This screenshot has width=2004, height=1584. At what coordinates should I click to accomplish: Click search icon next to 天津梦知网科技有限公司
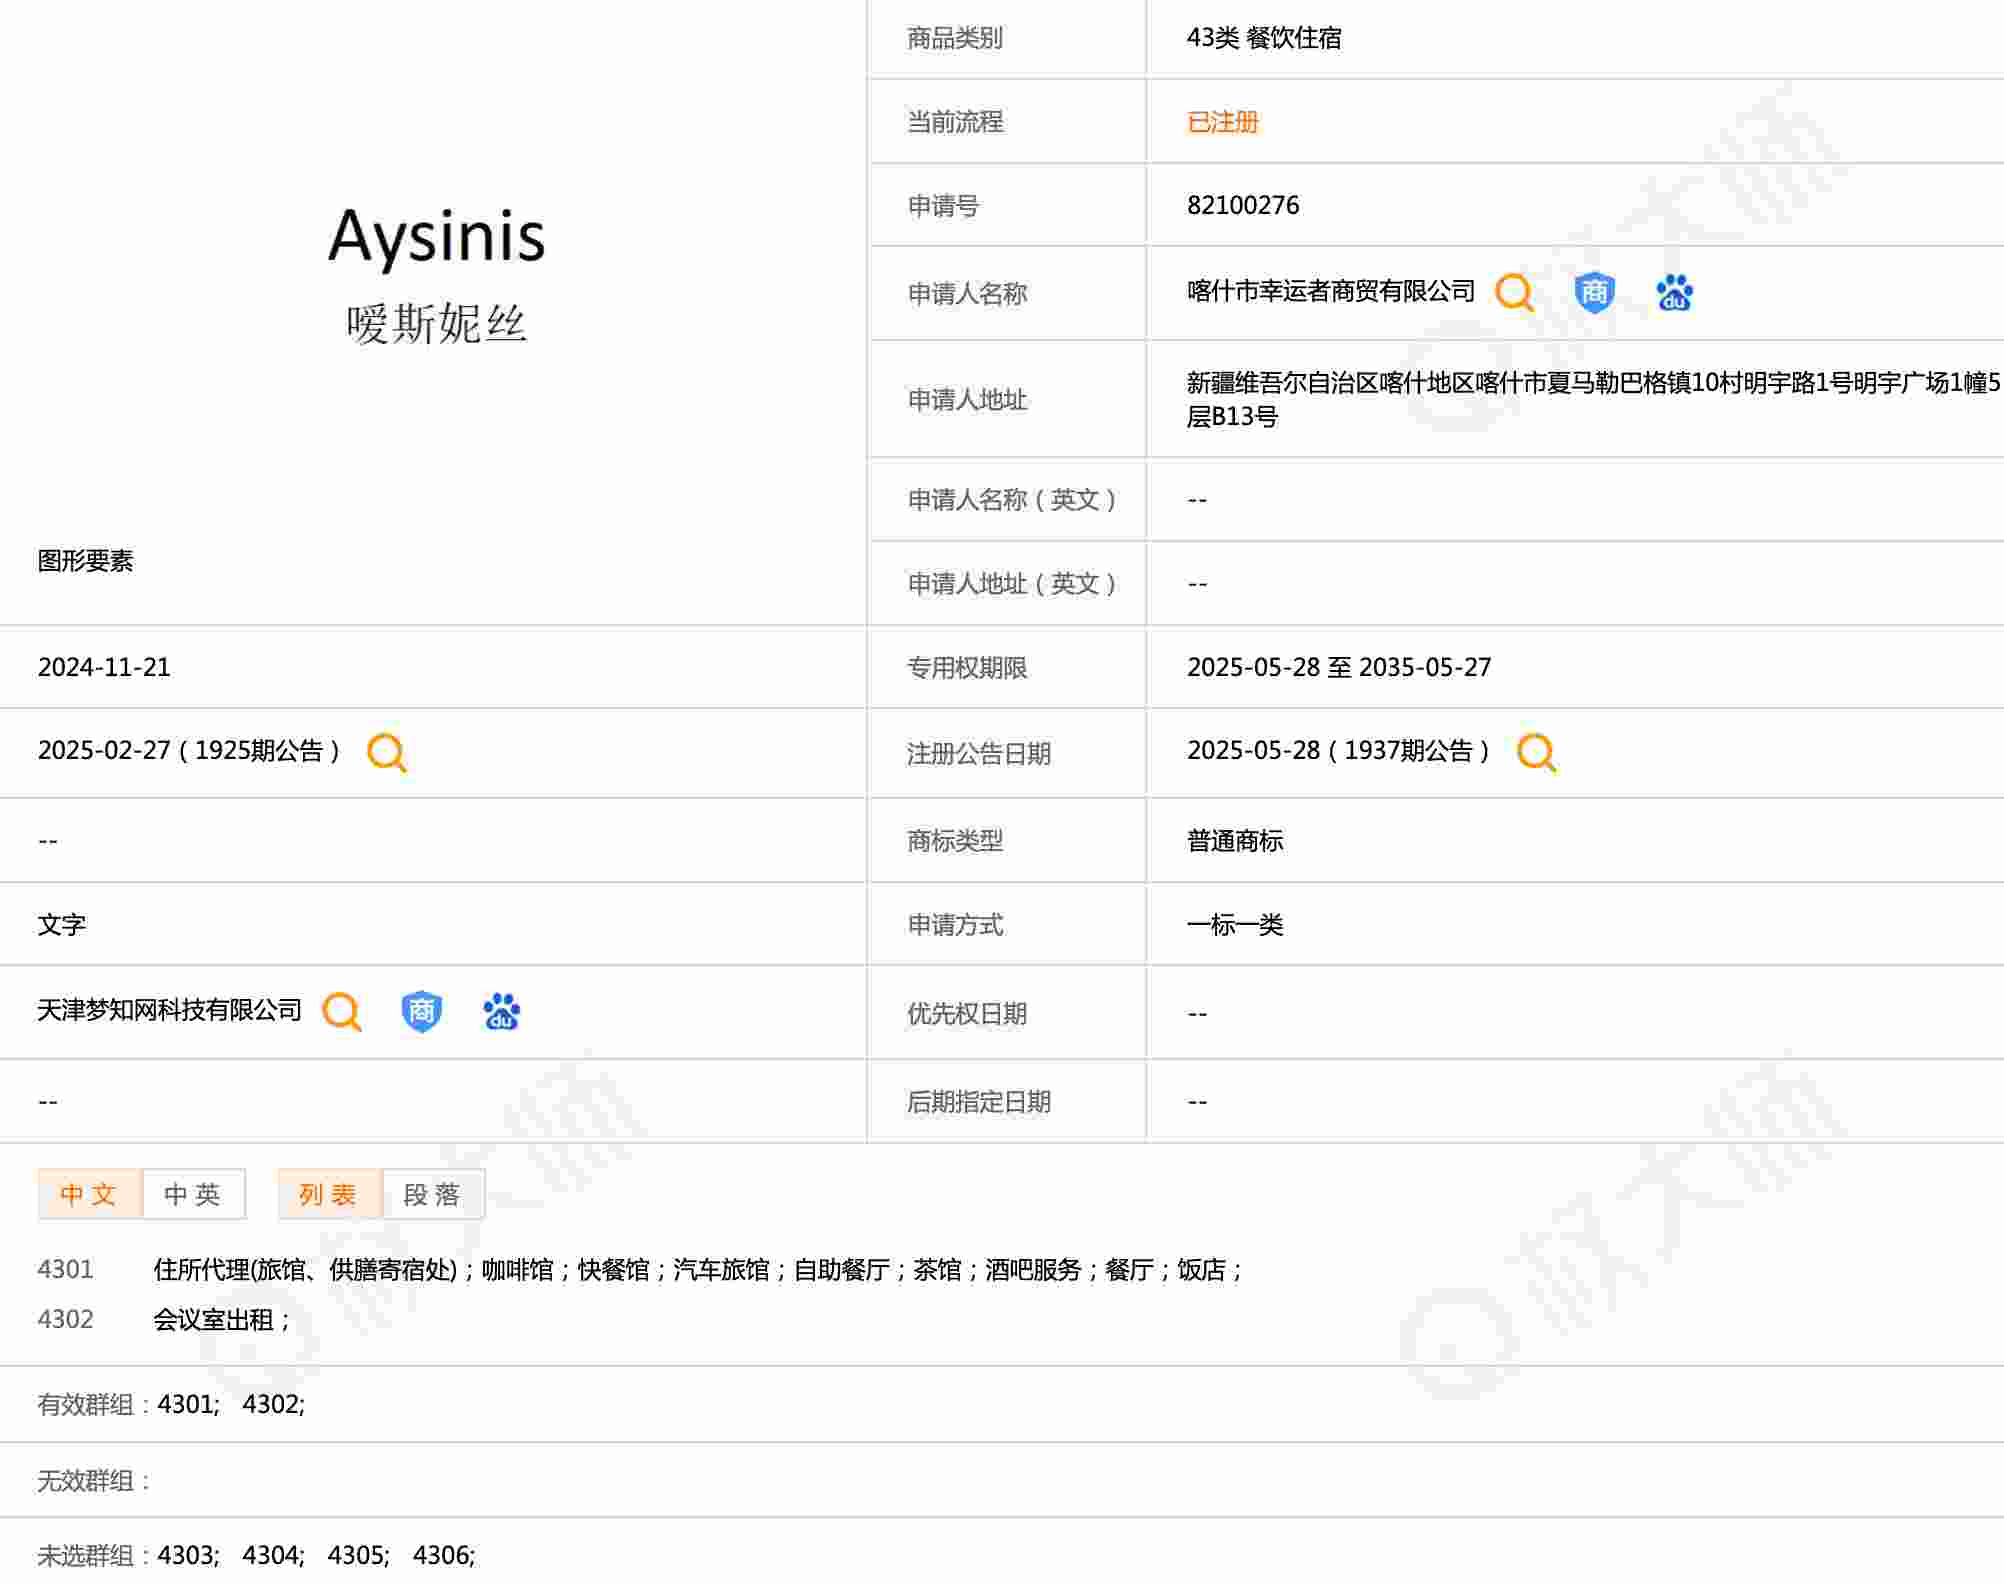tap(341, 1012)
